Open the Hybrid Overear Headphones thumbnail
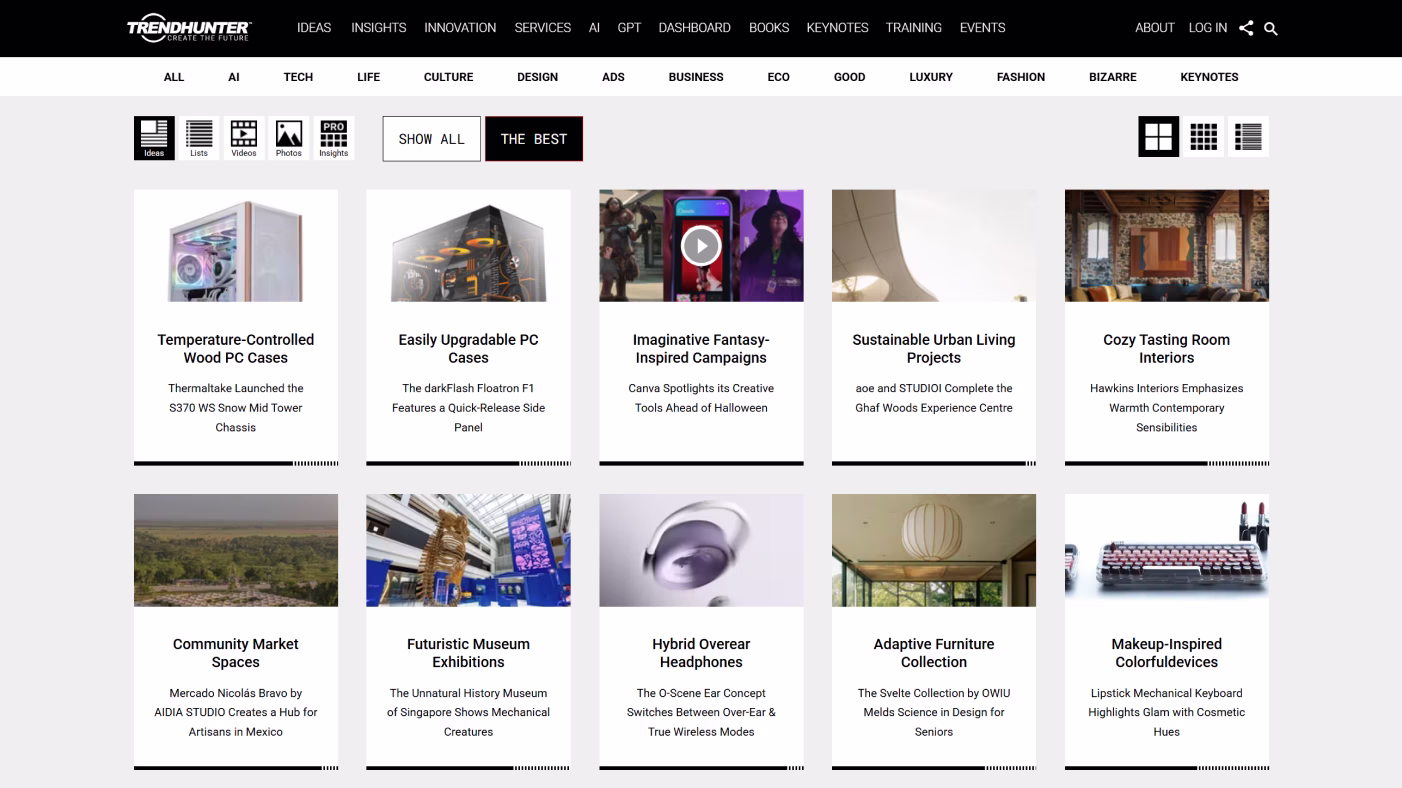The height and width of the screenshot is (788, 1402). (x=701, y=550)
